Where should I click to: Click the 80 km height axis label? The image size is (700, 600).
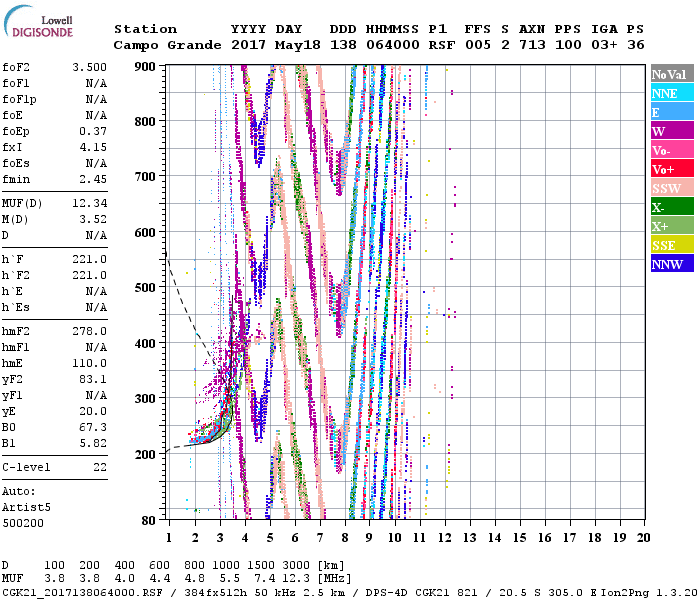click(x=148, y=520)
